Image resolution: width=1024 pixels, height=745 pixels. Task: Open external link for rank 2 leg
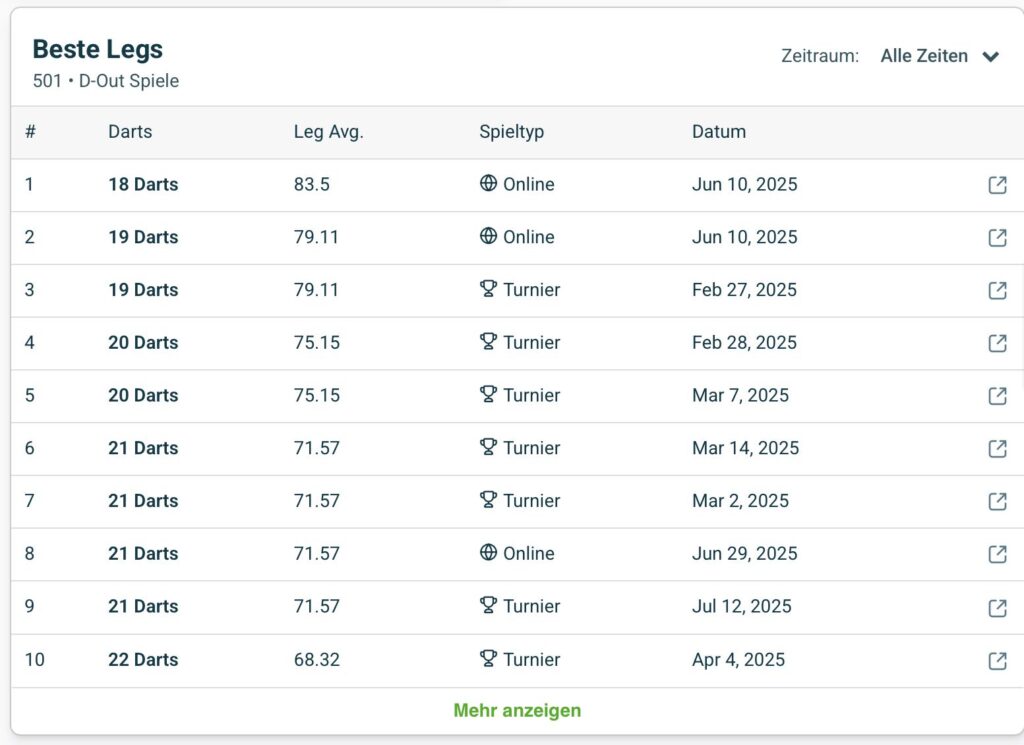pyautogui.click(x=997, y=238)
